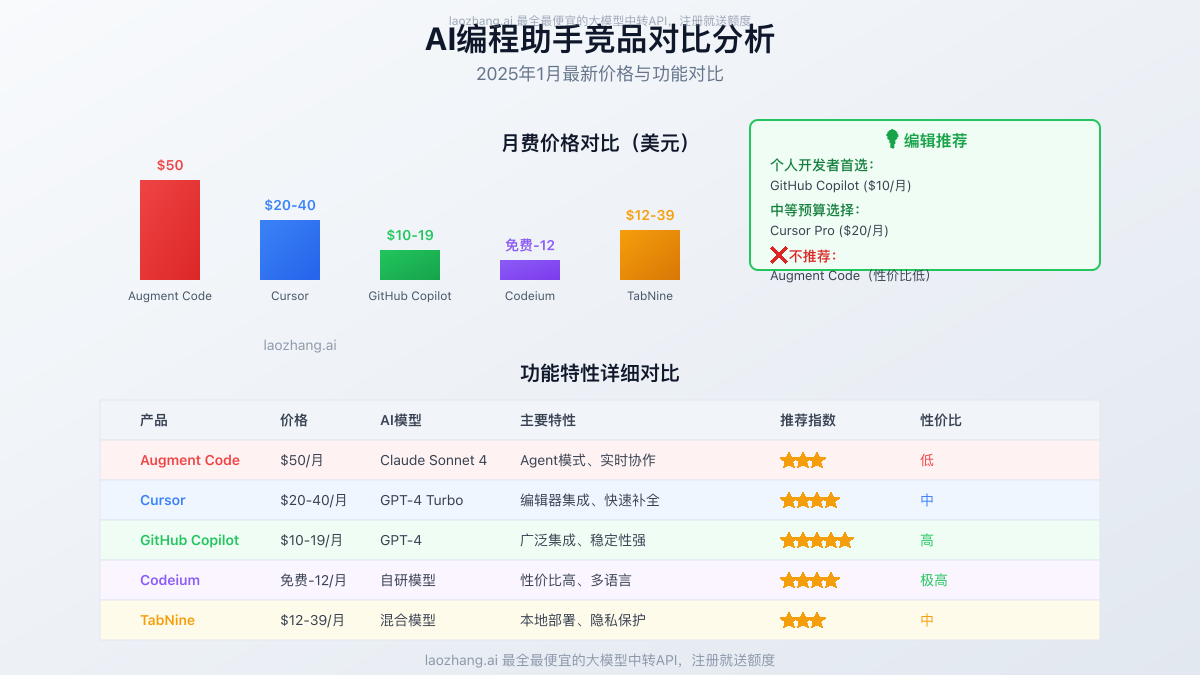This screenshot has height=675, width=1200.
Task: Click the 产品 column header
Action: point(154,420)
